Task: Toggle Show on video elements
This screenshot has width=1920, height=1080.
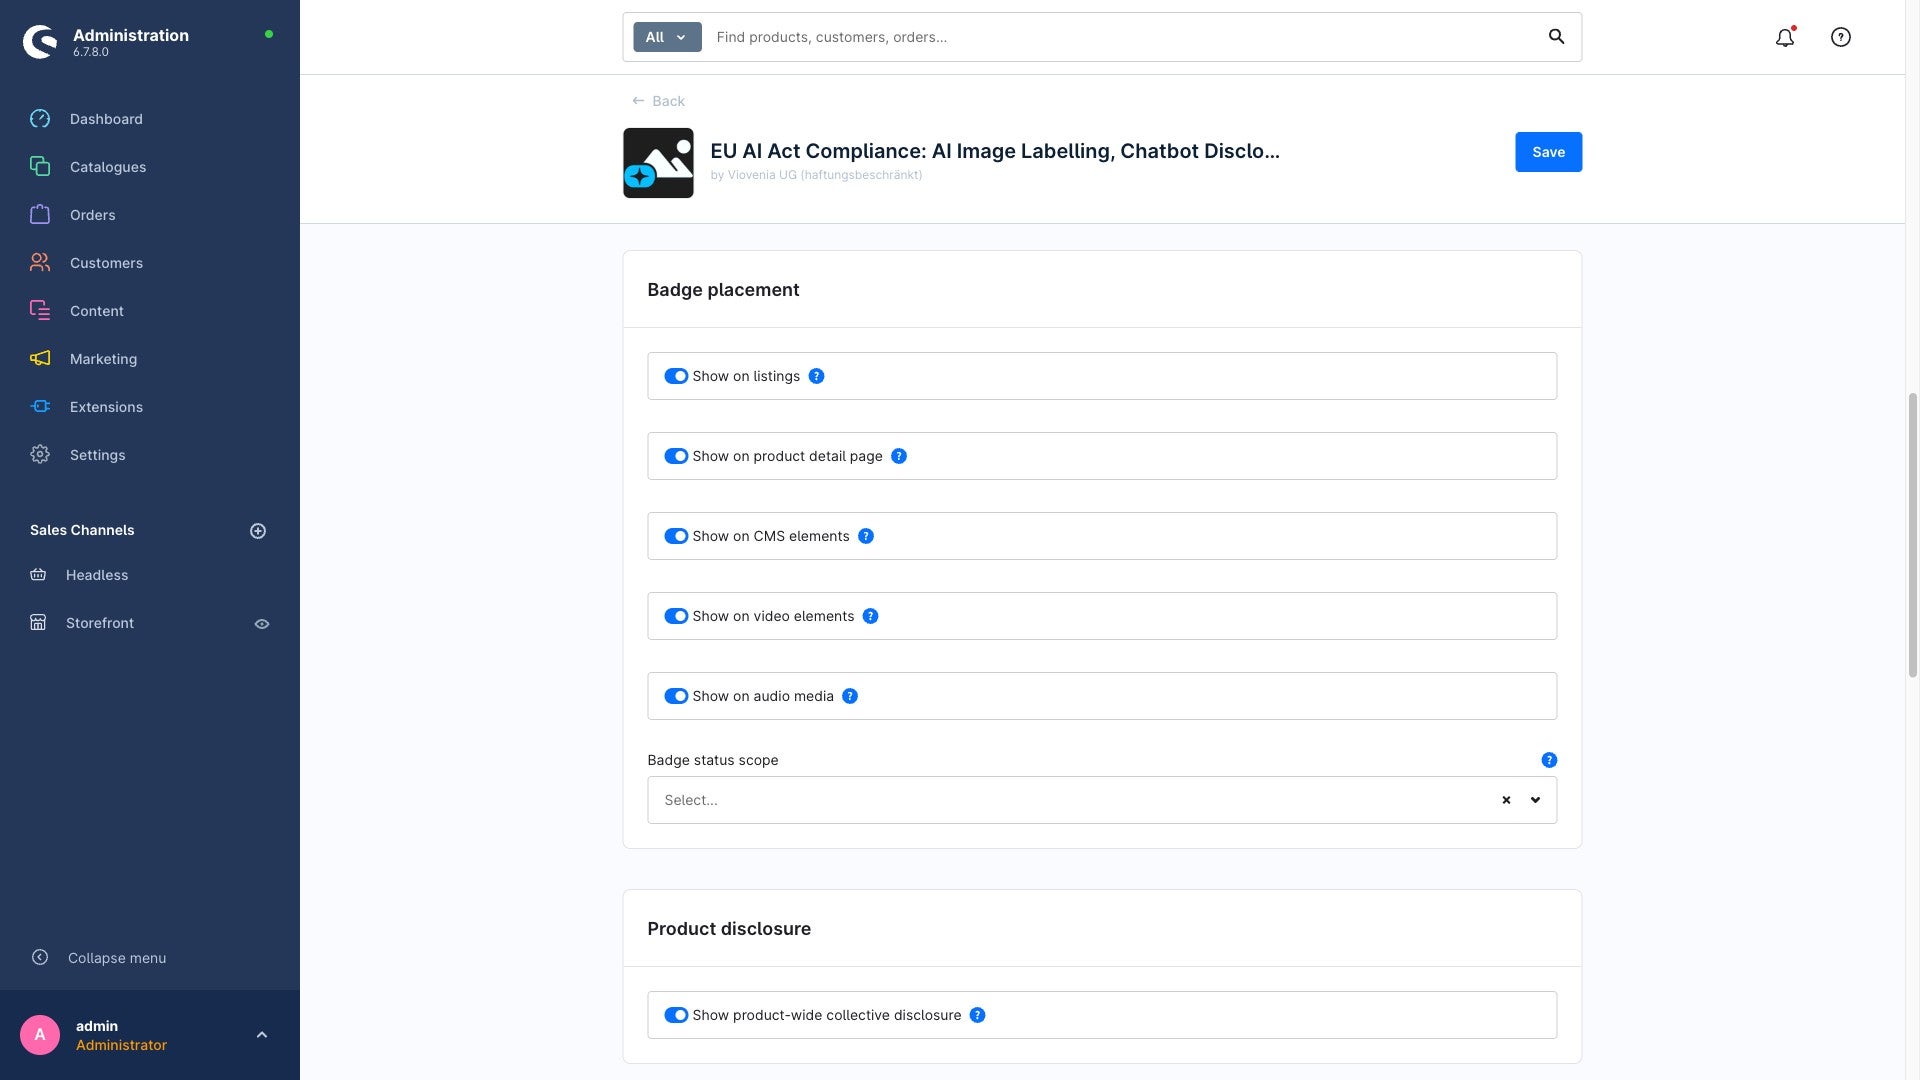Action: (x=676, y=616)
